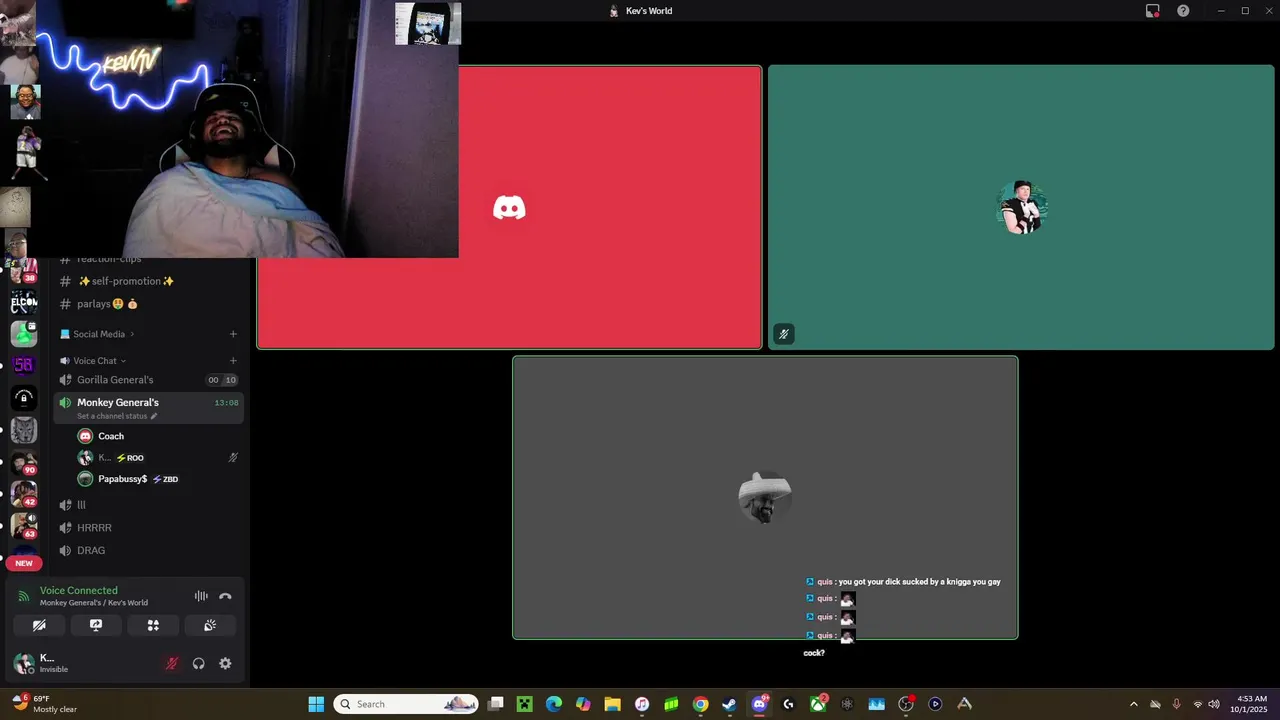Image resolution: width=1280 pixels, height=720 pixels.
Task: Open Task View from taskbar
Action: click(x=495, y=704)
